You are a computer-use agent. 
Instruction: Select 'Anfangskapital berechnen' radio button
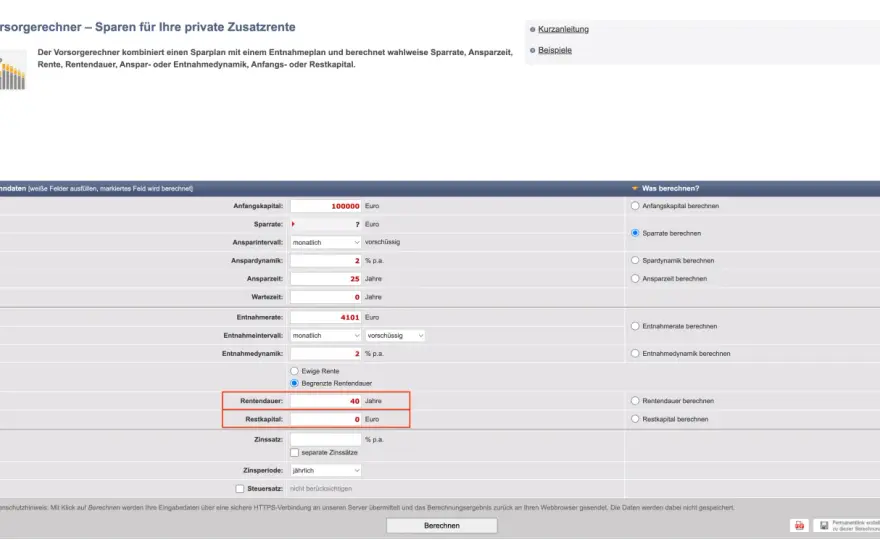635,206
